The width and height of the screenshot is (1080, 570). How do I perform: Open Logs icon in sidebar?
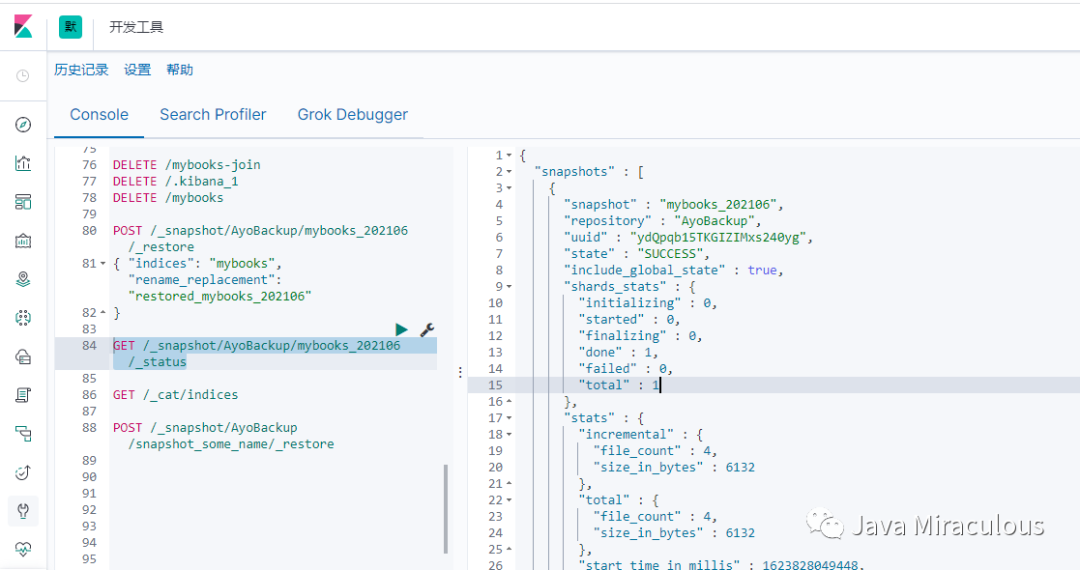point(23,395)
